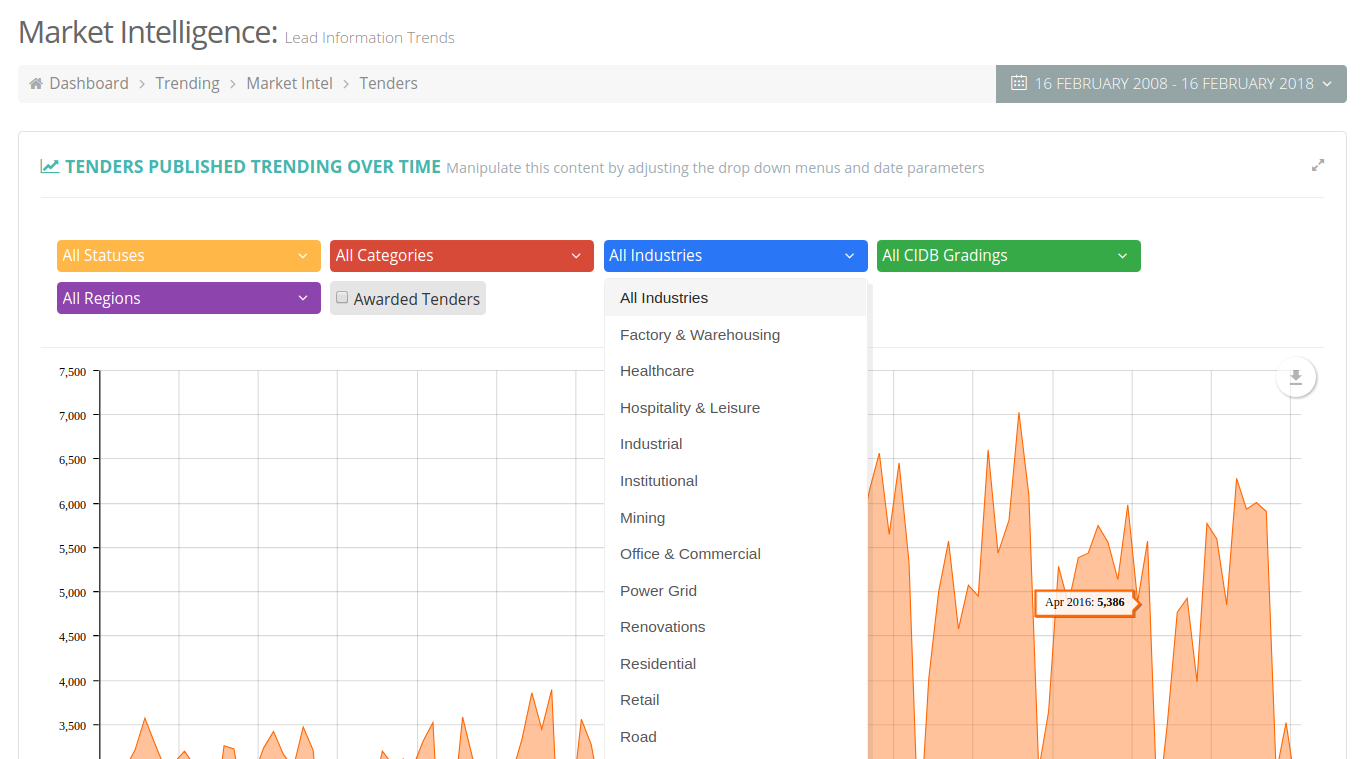Select All Industries option in list

point(735,298)
